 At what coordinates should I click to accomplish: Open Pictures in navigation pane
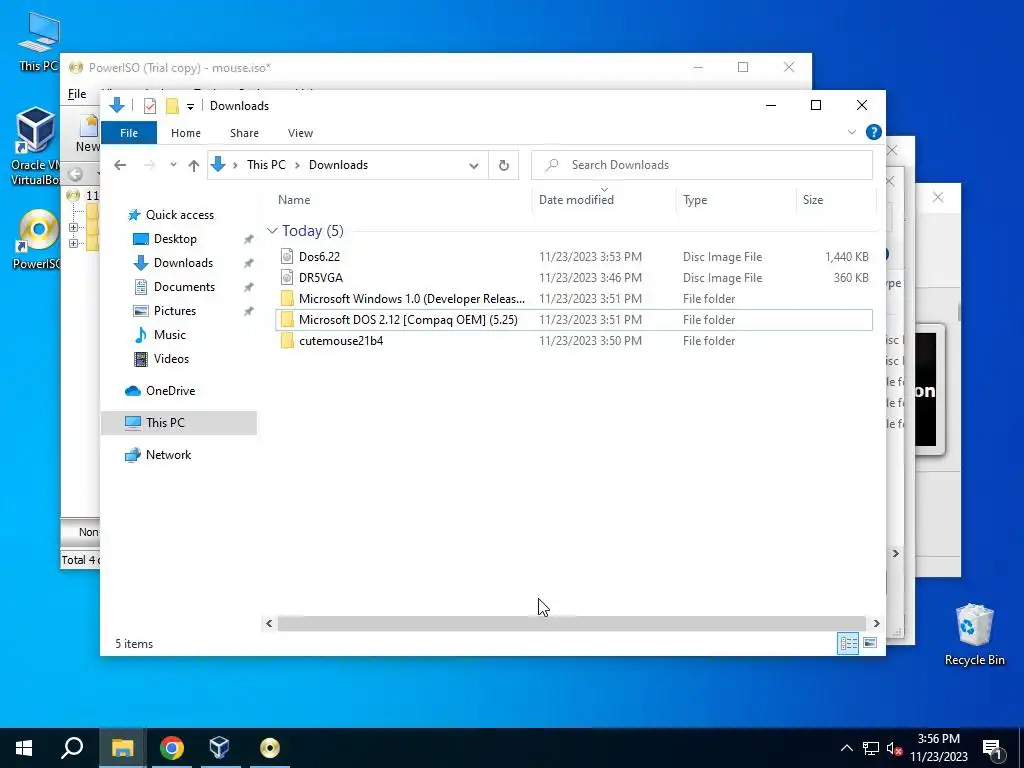(174, 311)
